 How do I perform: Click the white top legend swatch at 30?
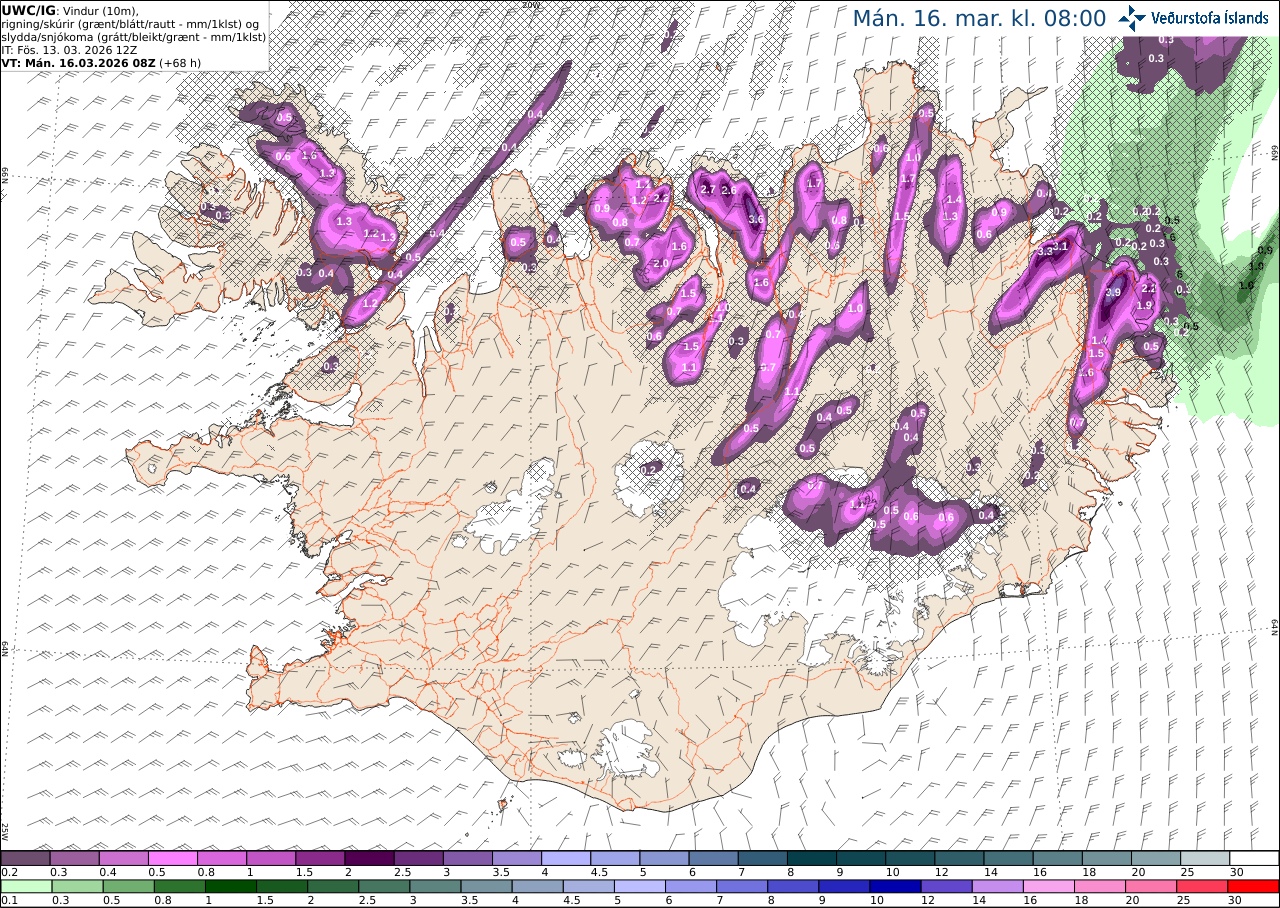pos(1254,858)
